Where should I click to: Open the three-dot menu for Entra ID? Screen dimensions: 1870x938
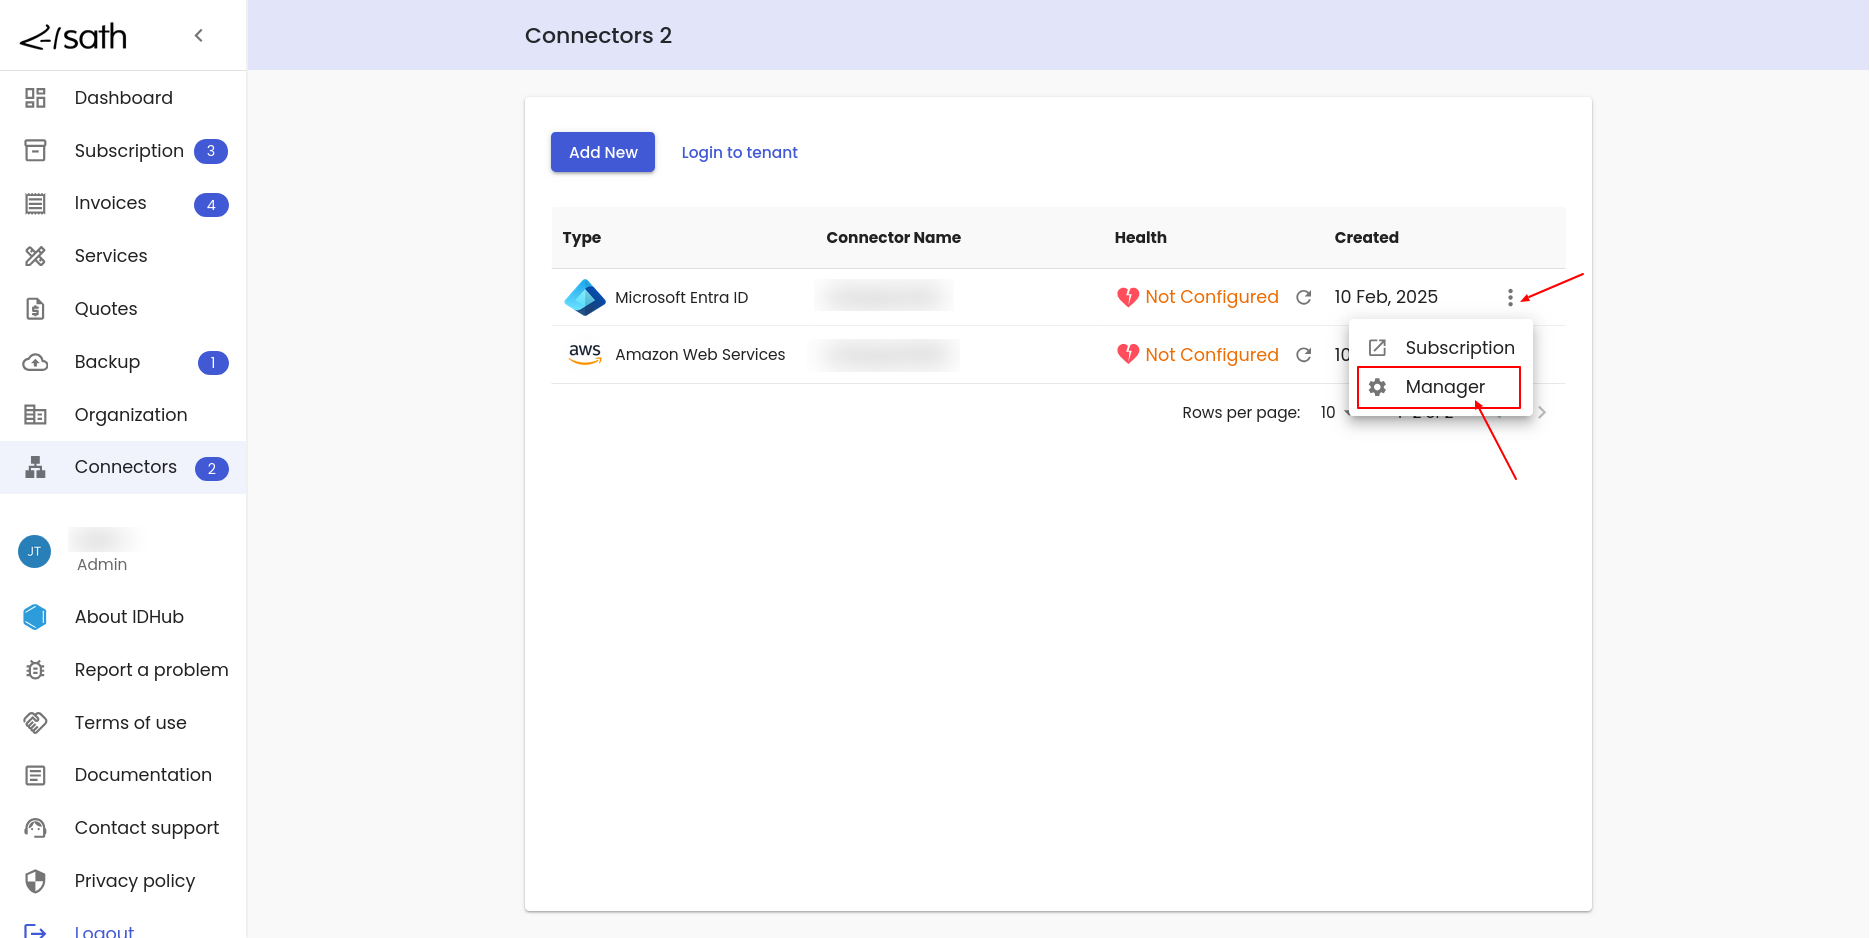1510,297
